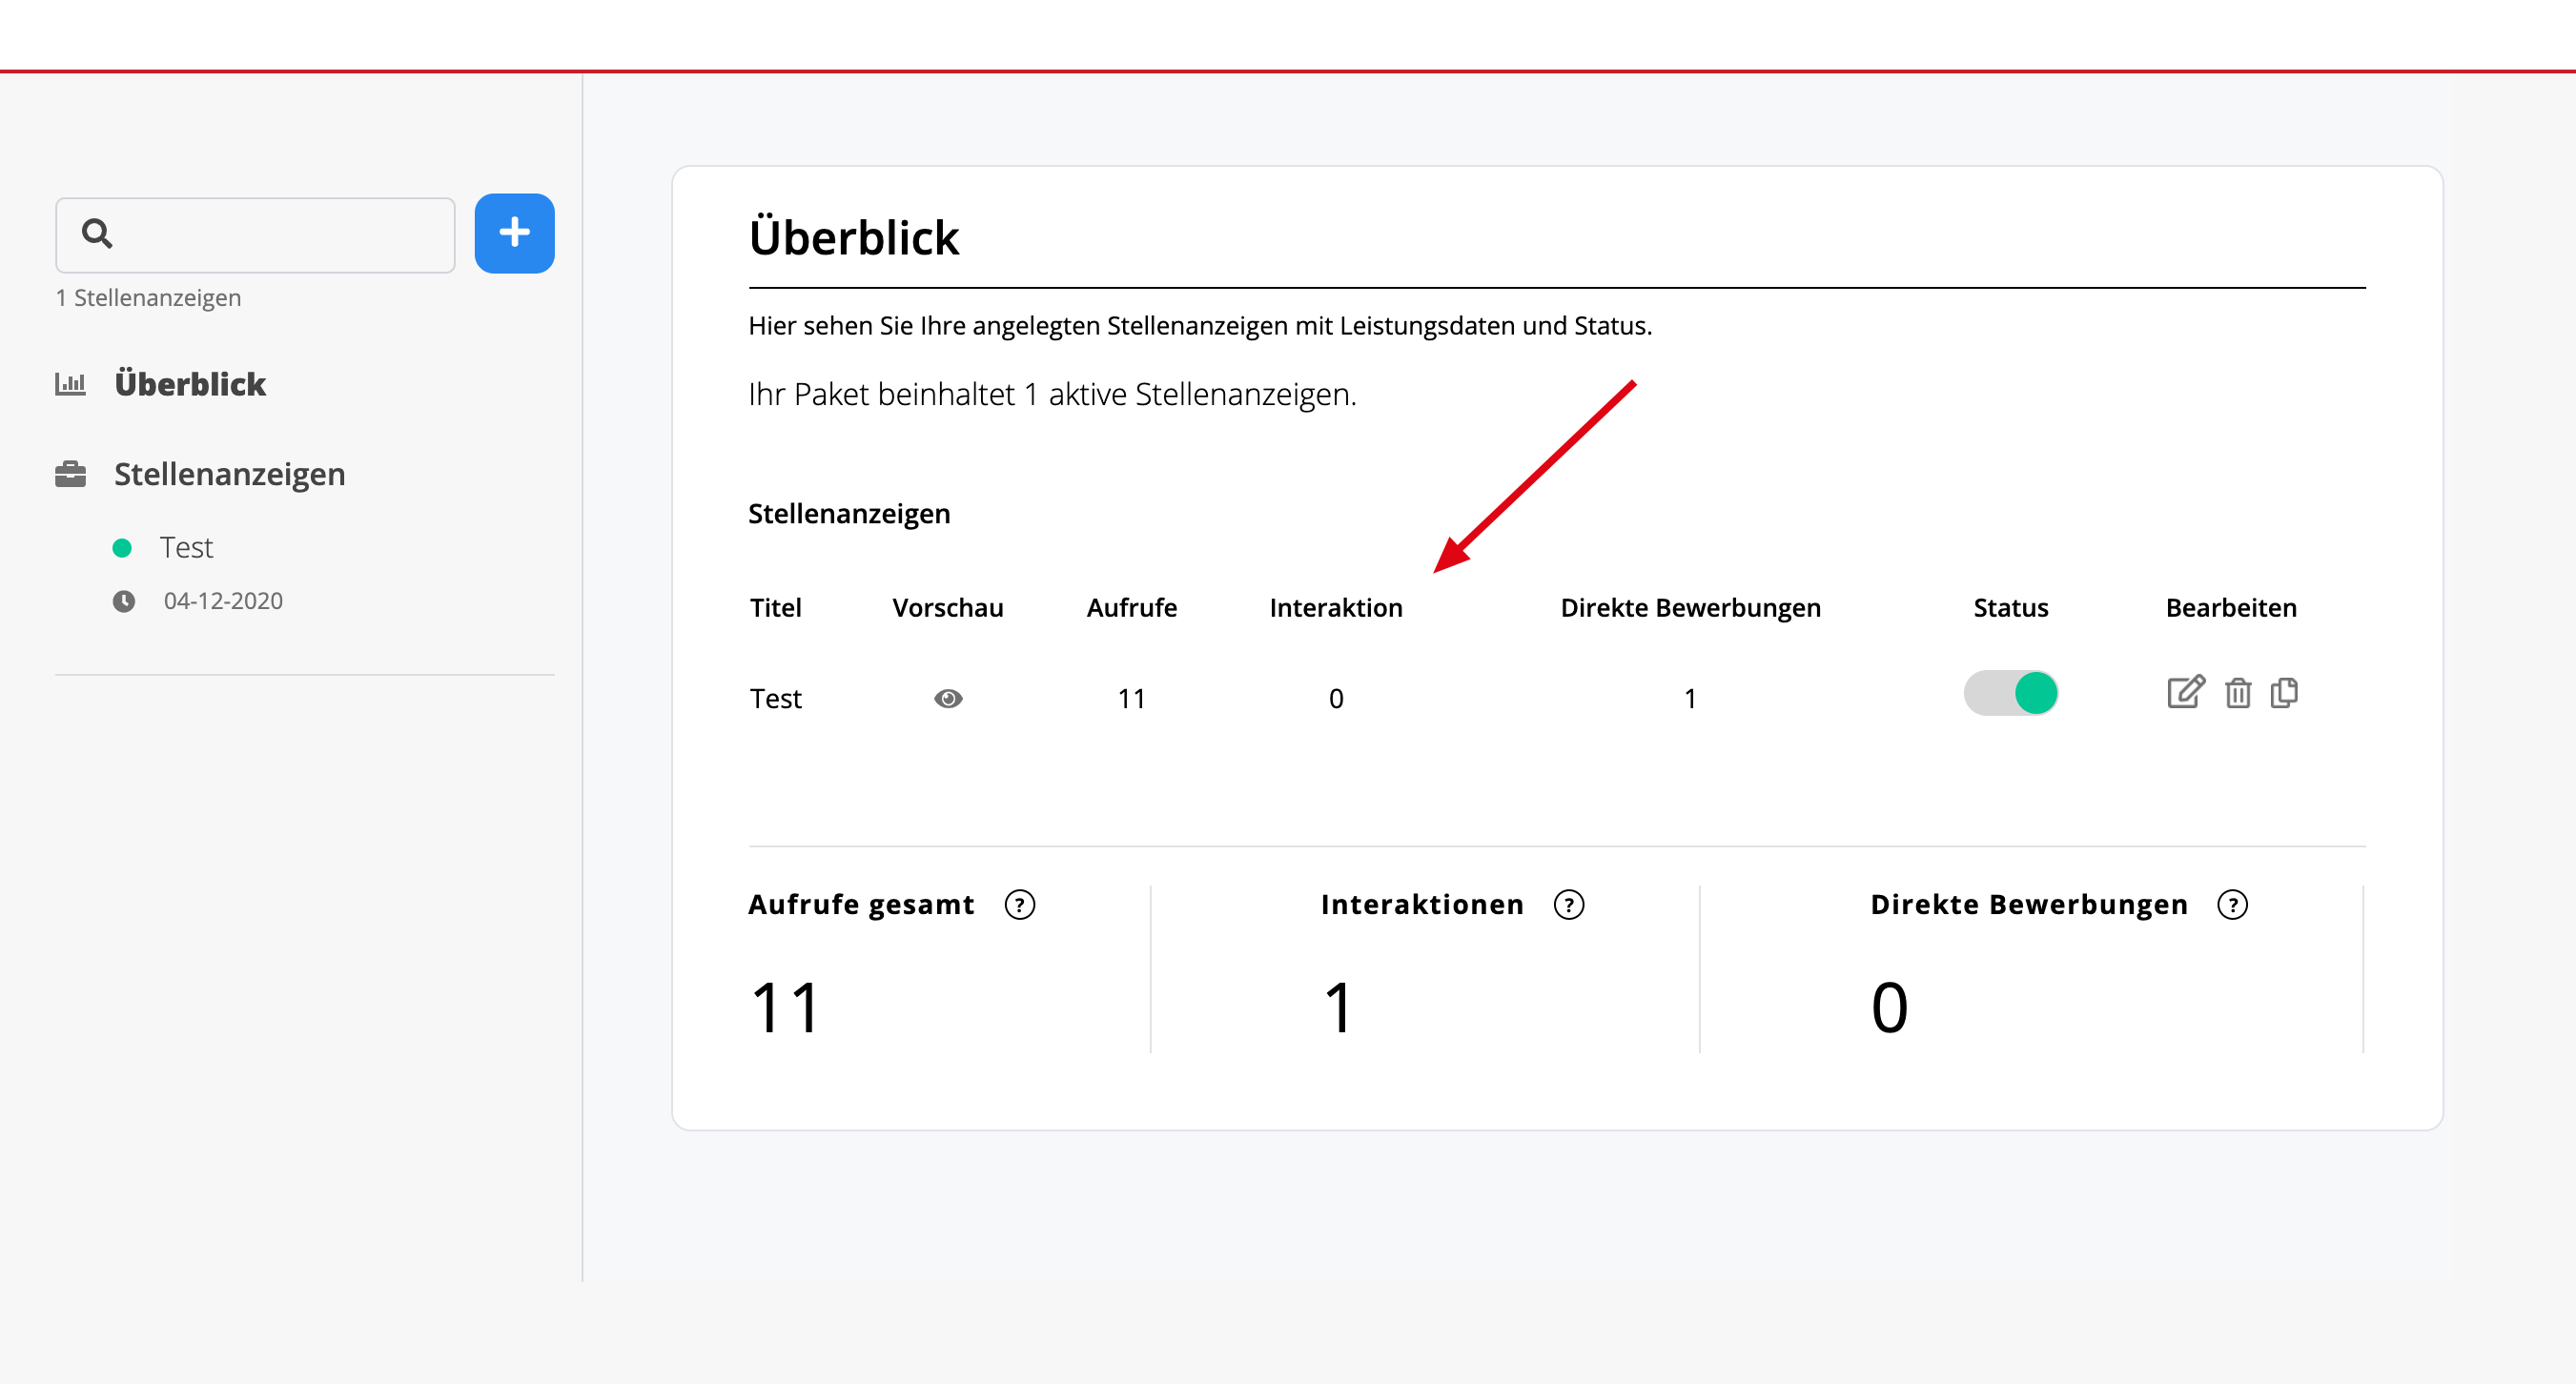This screenshot has height=1384, width=2576.
Task: Click the search magnifier icon
Action: (x=97, y=233)
